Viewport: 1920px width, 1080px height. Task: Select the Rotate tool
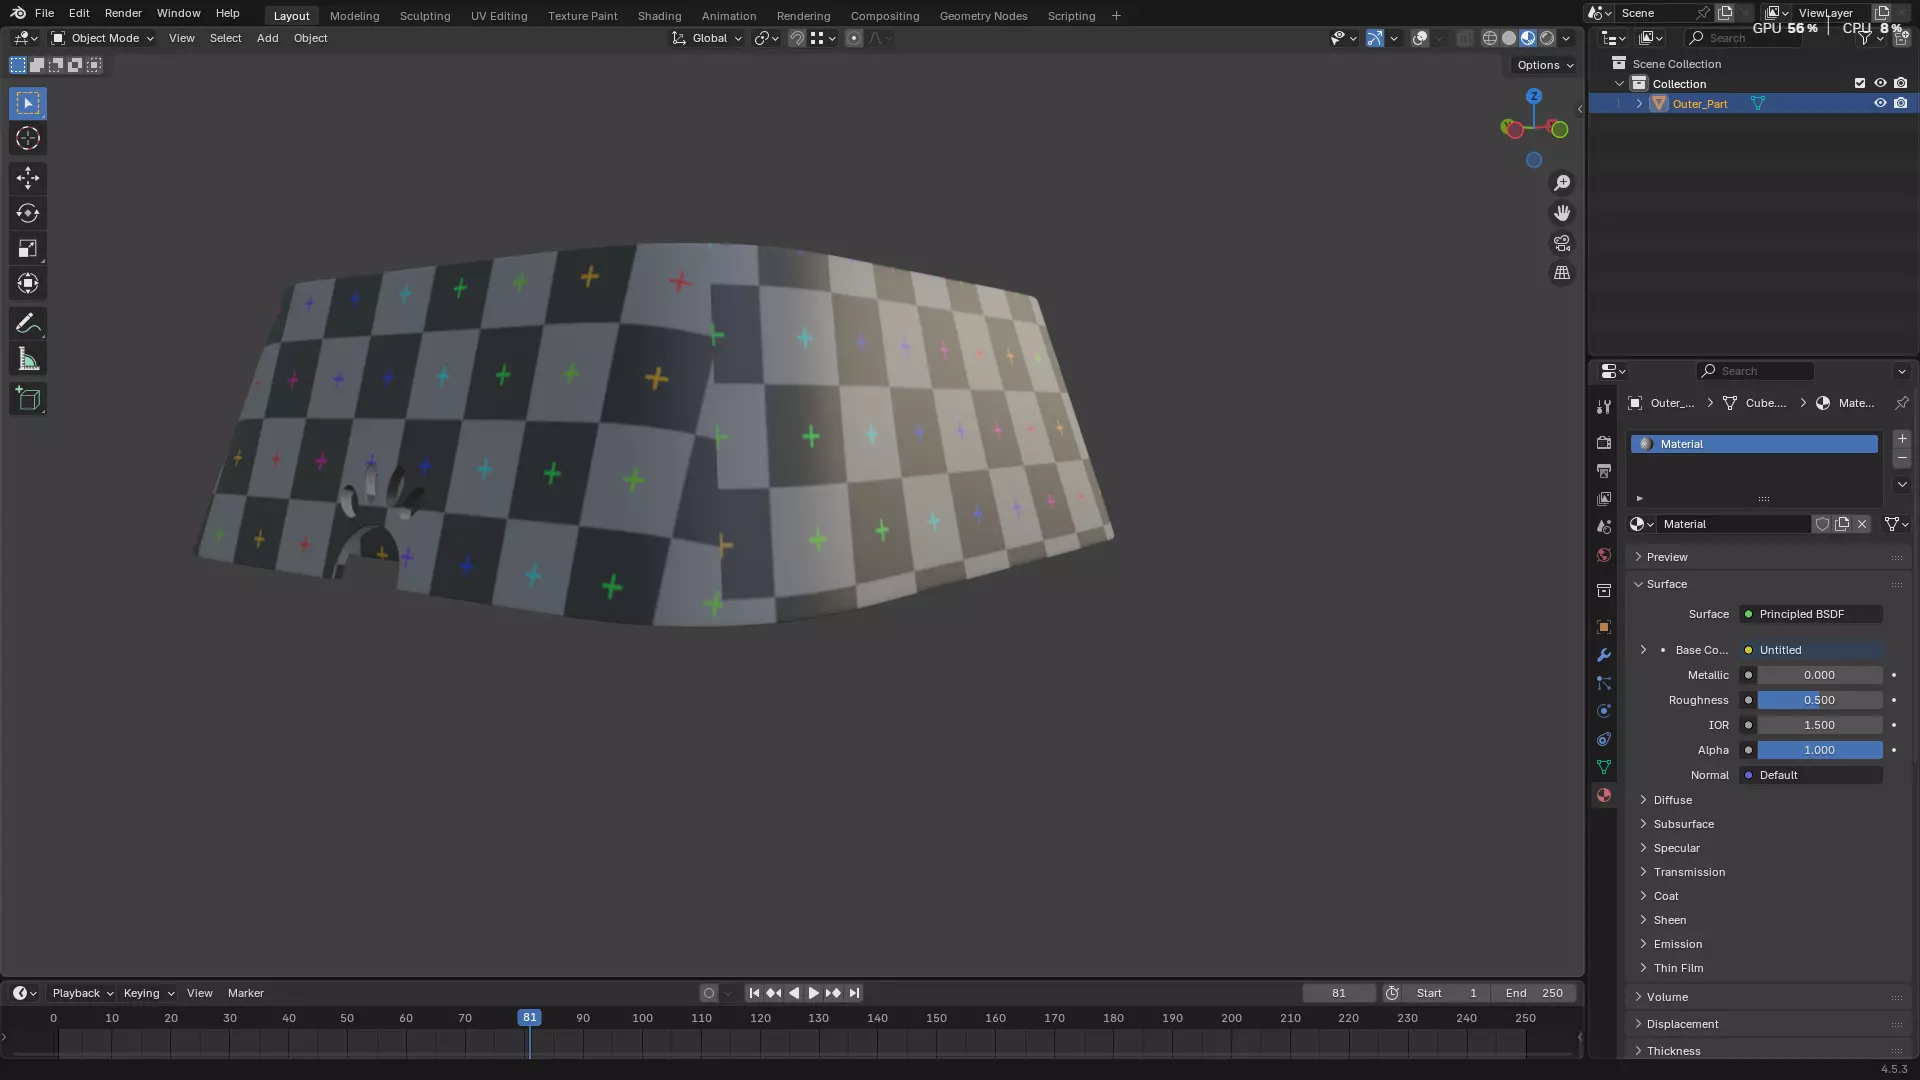coord(28,213)
